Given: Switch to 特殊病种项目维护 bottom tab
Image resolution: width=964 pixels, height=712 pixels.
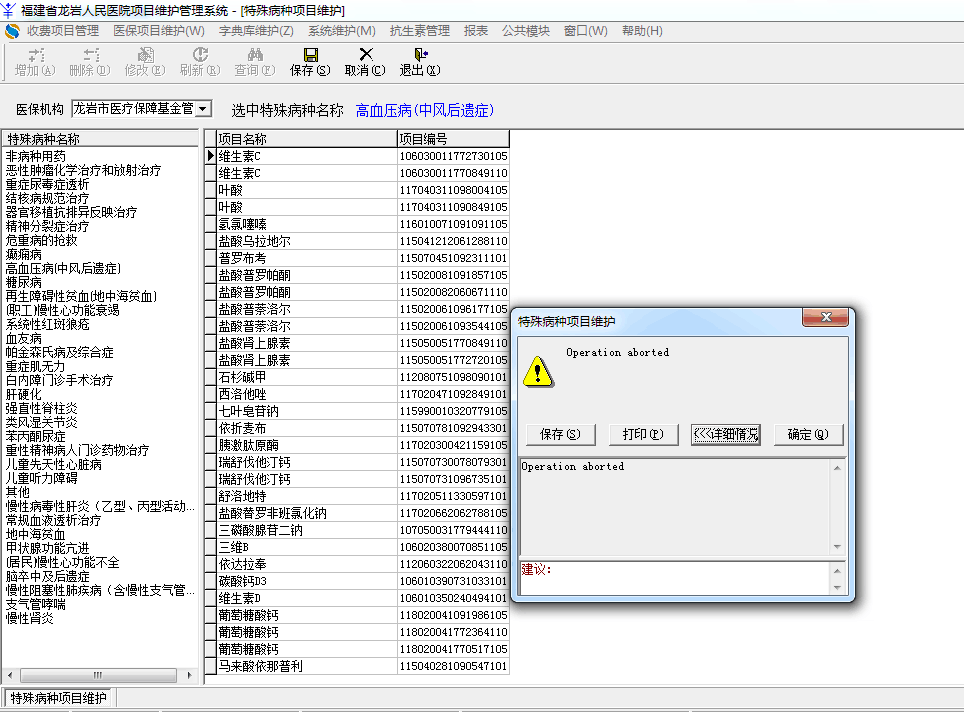Looking at the screenshot, I should coord(59,698).
